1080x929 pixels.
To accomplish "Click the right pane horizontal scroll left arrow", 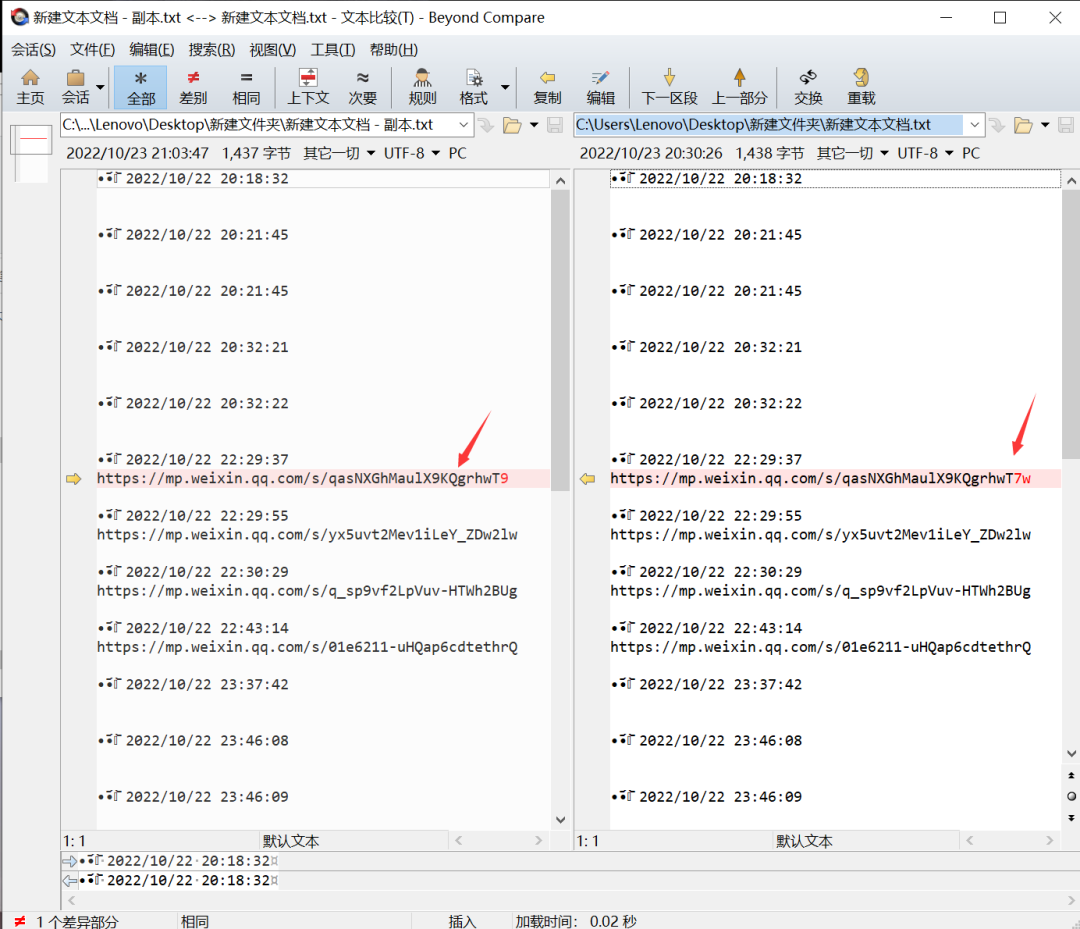I will [970, 840].
